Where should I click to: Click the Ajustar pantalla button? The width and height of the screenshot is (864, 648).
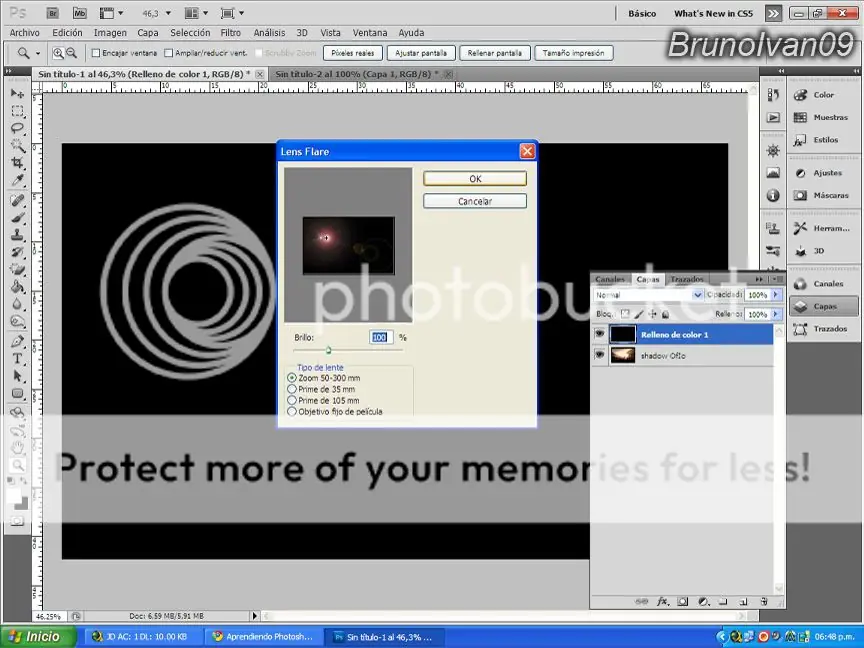pyautogui.click(x=421, y=53)
